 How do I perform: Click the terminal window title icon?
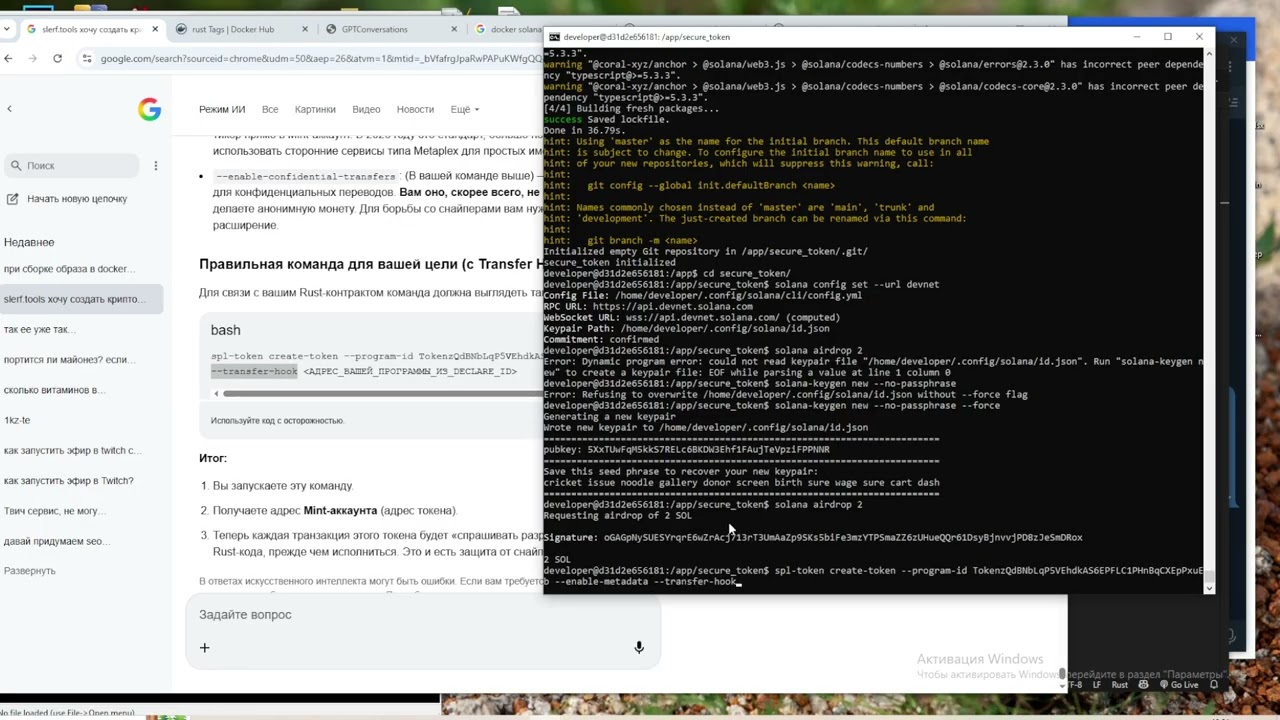click(x=553, y=37)
